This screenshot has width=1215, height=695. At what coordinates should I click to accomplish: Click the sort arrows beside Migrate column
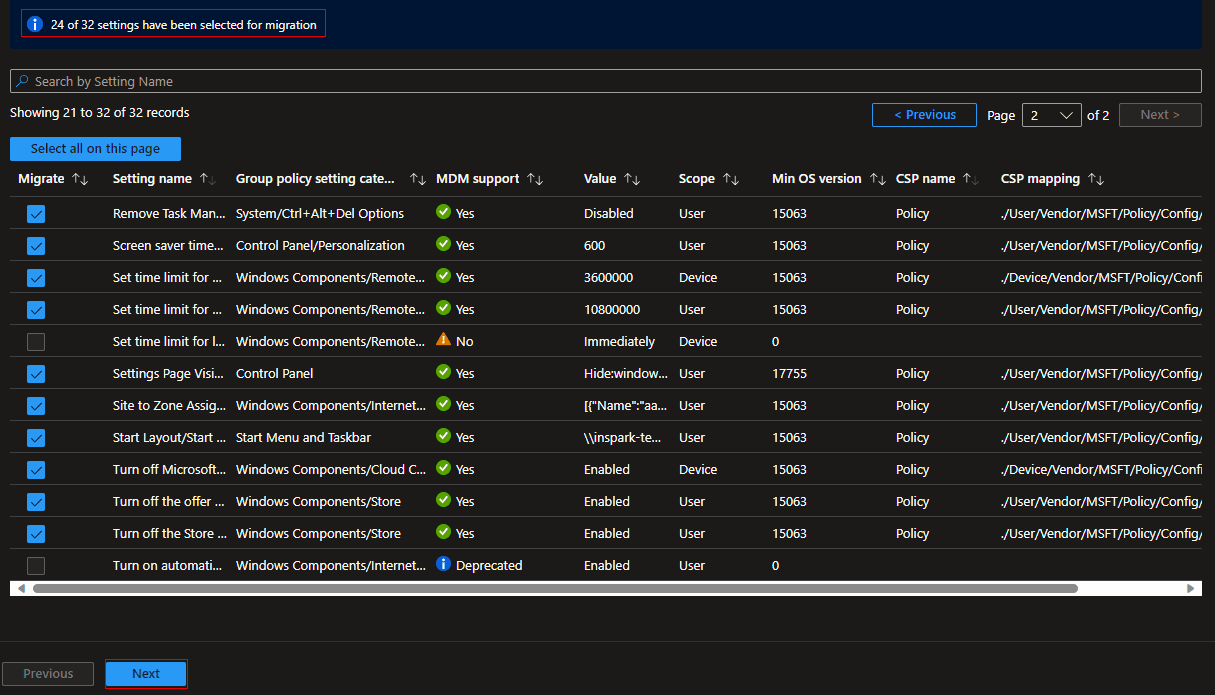(81, 179)
